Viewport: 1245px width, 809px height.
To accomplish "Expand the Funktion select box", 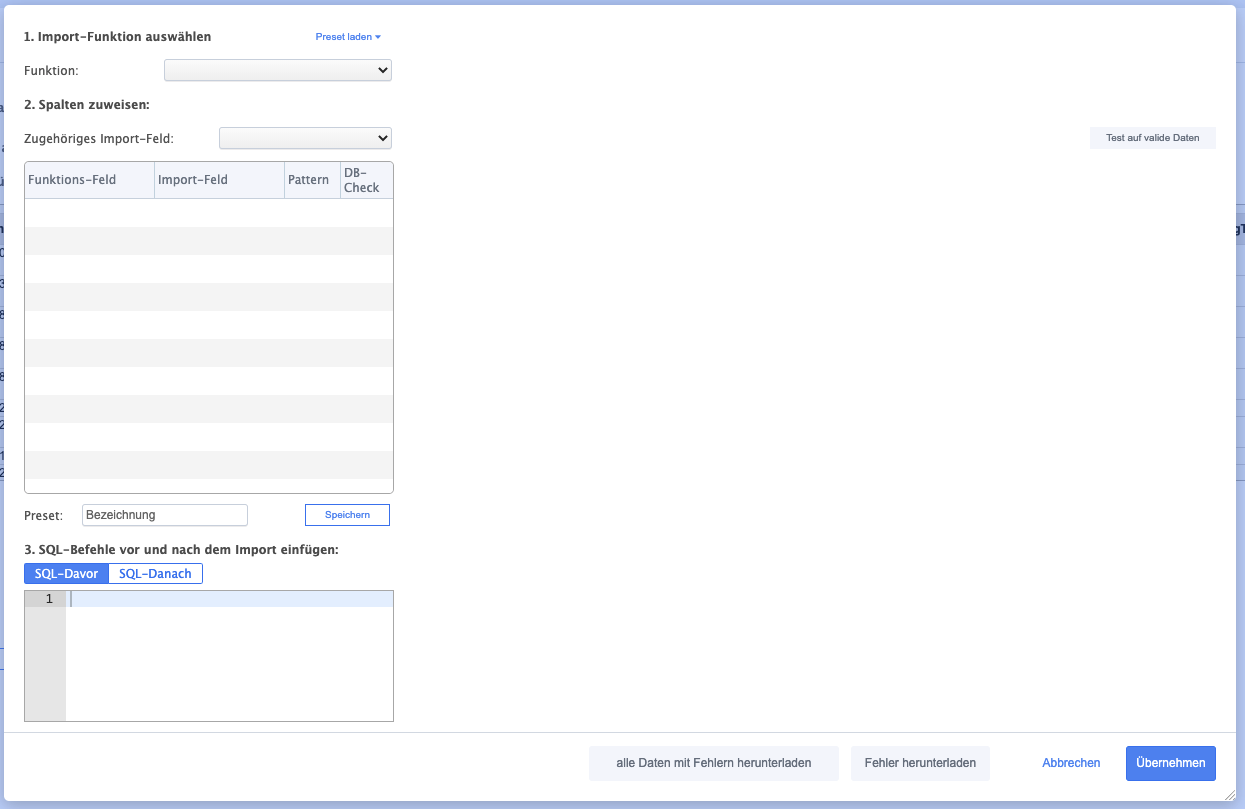I will point(277,70).
